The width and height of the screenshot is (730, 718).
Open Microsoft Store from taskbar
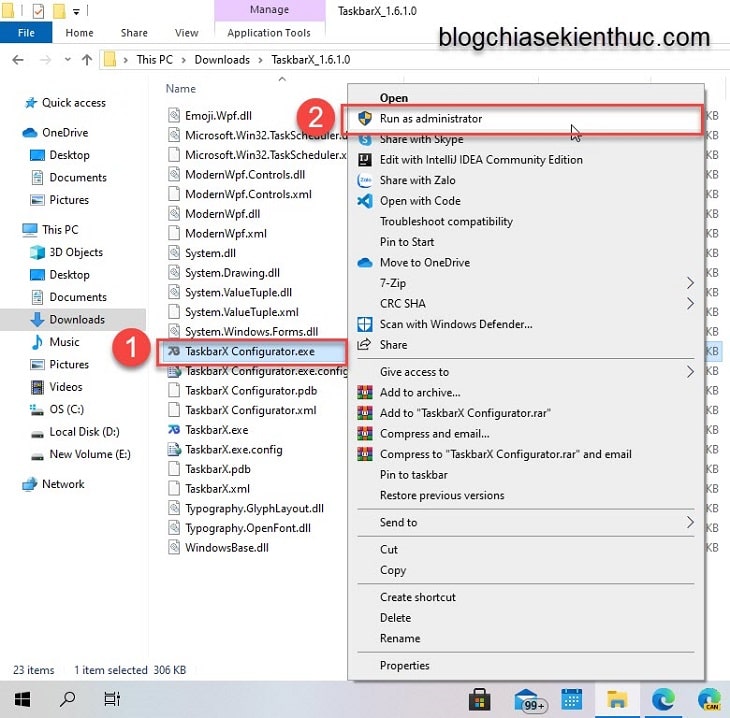coord(480,699)
